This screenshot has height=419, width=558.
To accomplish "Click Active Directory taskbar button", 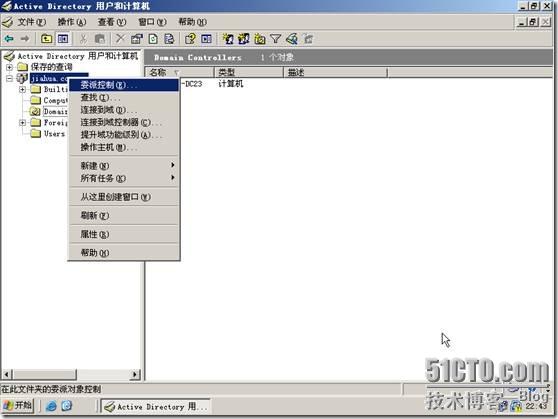I will coord(156,406).
